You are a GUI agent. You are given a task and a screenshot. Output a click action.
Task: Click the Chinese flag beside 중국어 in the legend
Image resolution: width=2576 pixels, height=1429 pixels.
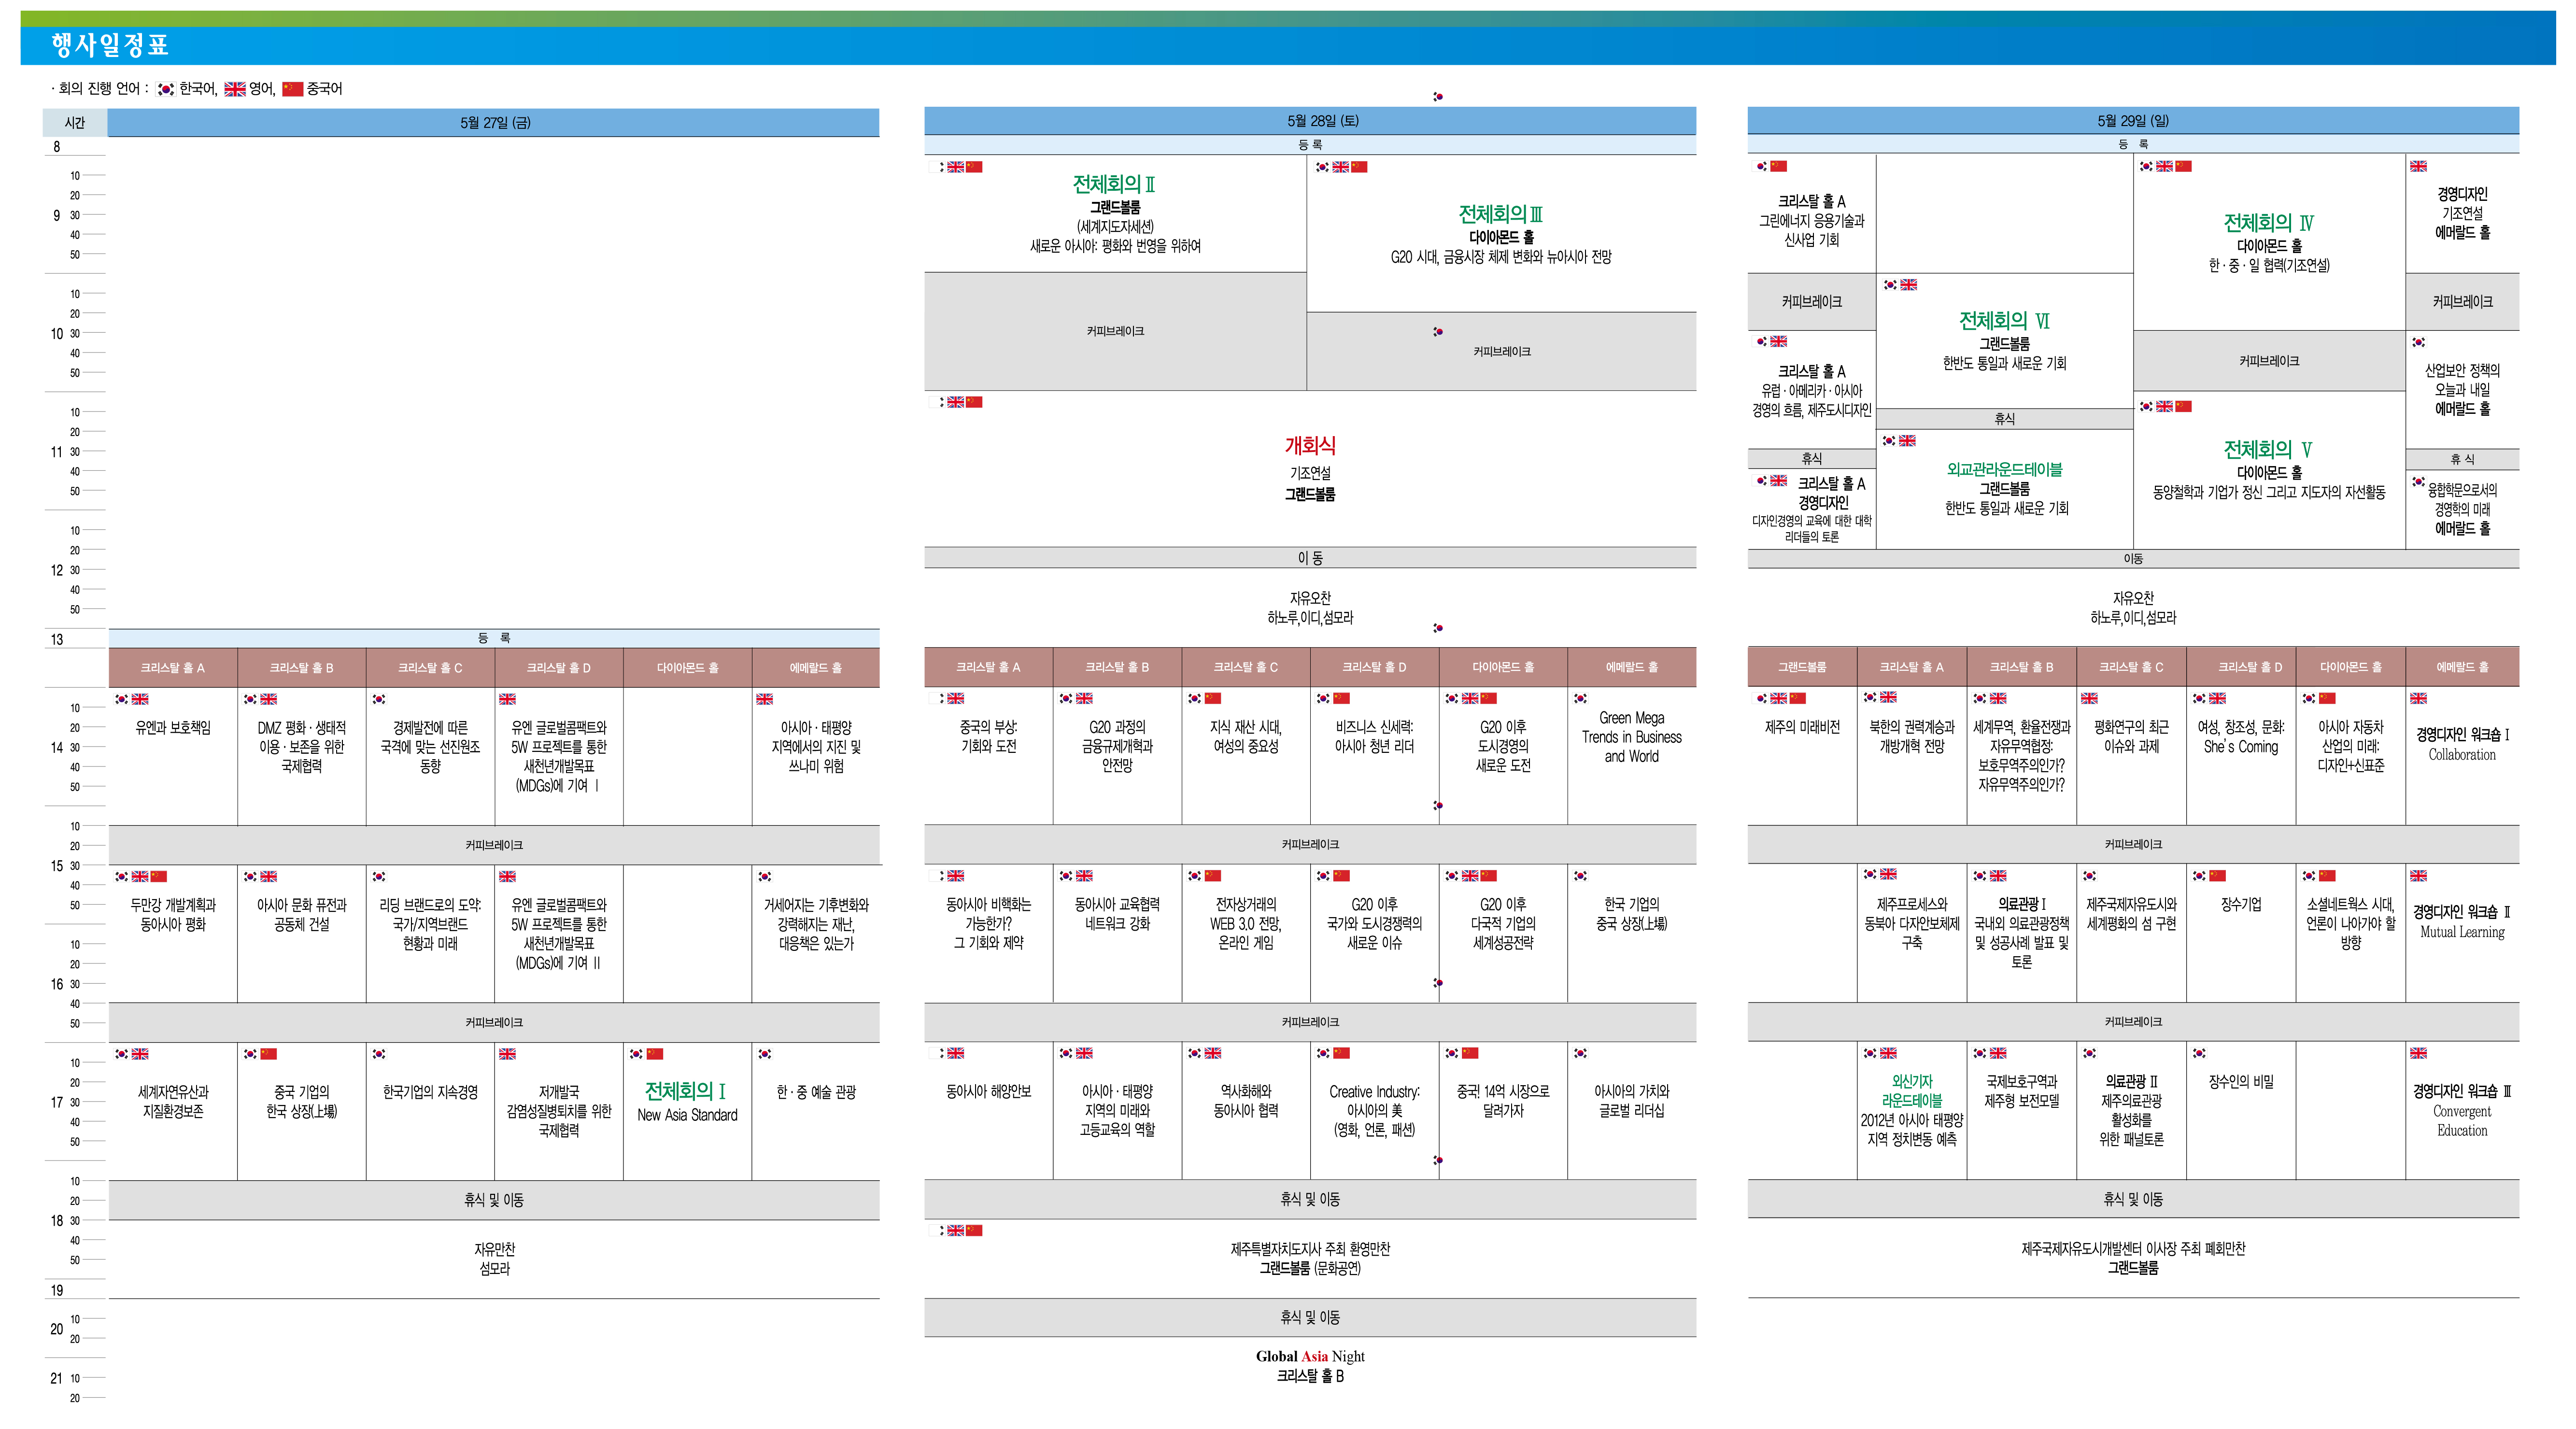click(293, 89)
